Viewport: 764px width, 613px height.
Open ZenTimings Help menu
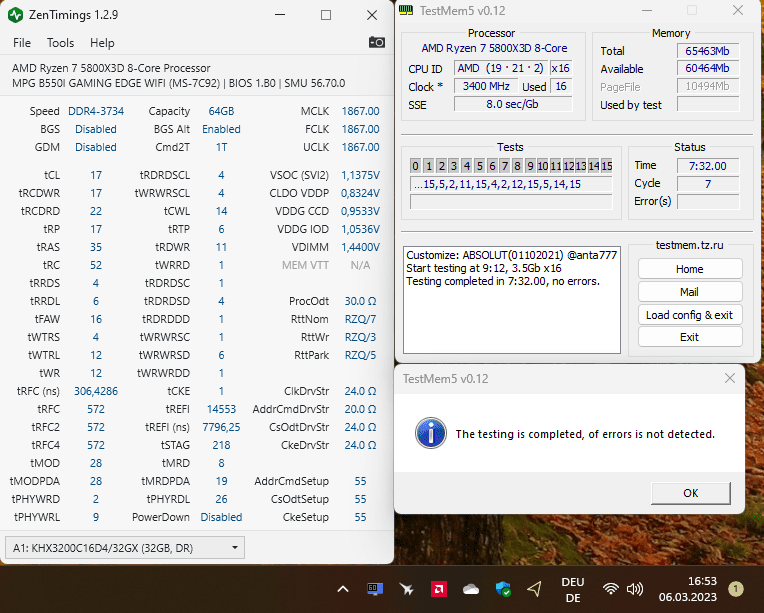coord(102,43)
